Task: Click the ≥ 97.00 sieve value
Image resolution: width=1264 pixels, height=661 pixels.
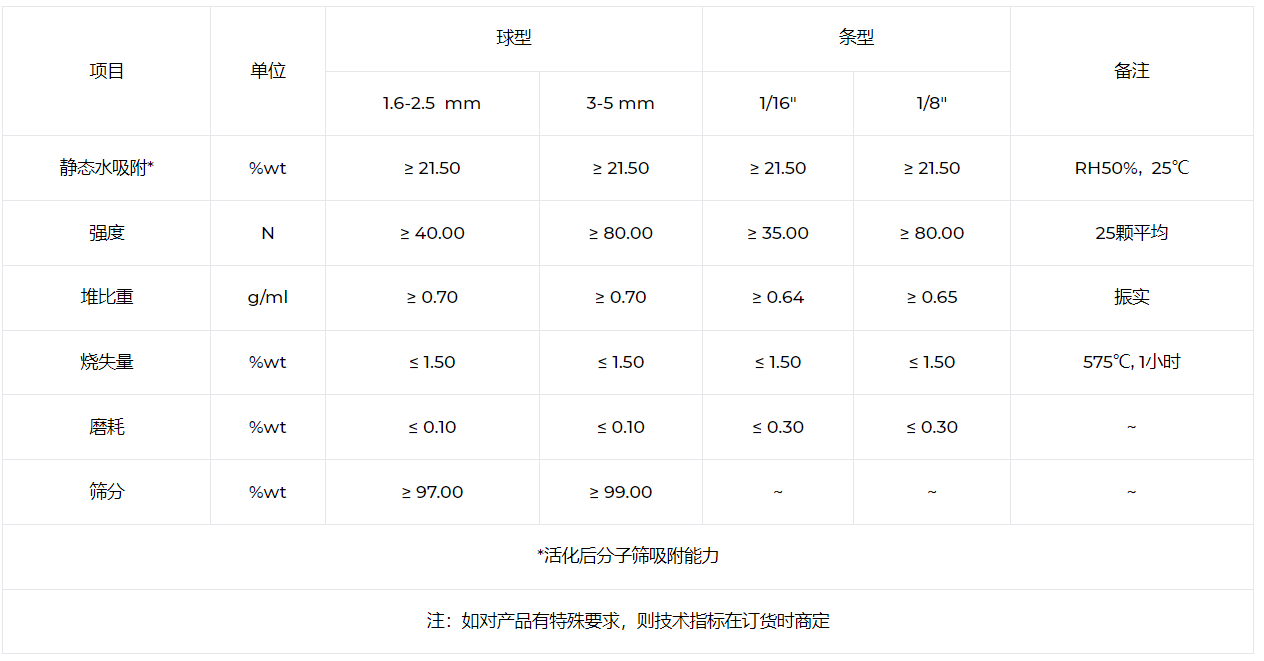Action: (x=432, y=492)
